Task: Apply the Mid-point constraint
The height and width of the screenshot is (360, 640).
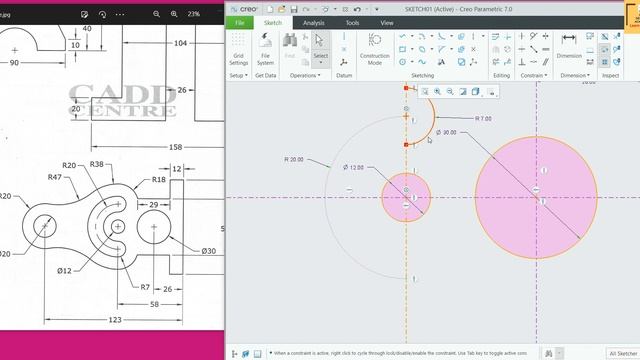Action: [533, 49]
